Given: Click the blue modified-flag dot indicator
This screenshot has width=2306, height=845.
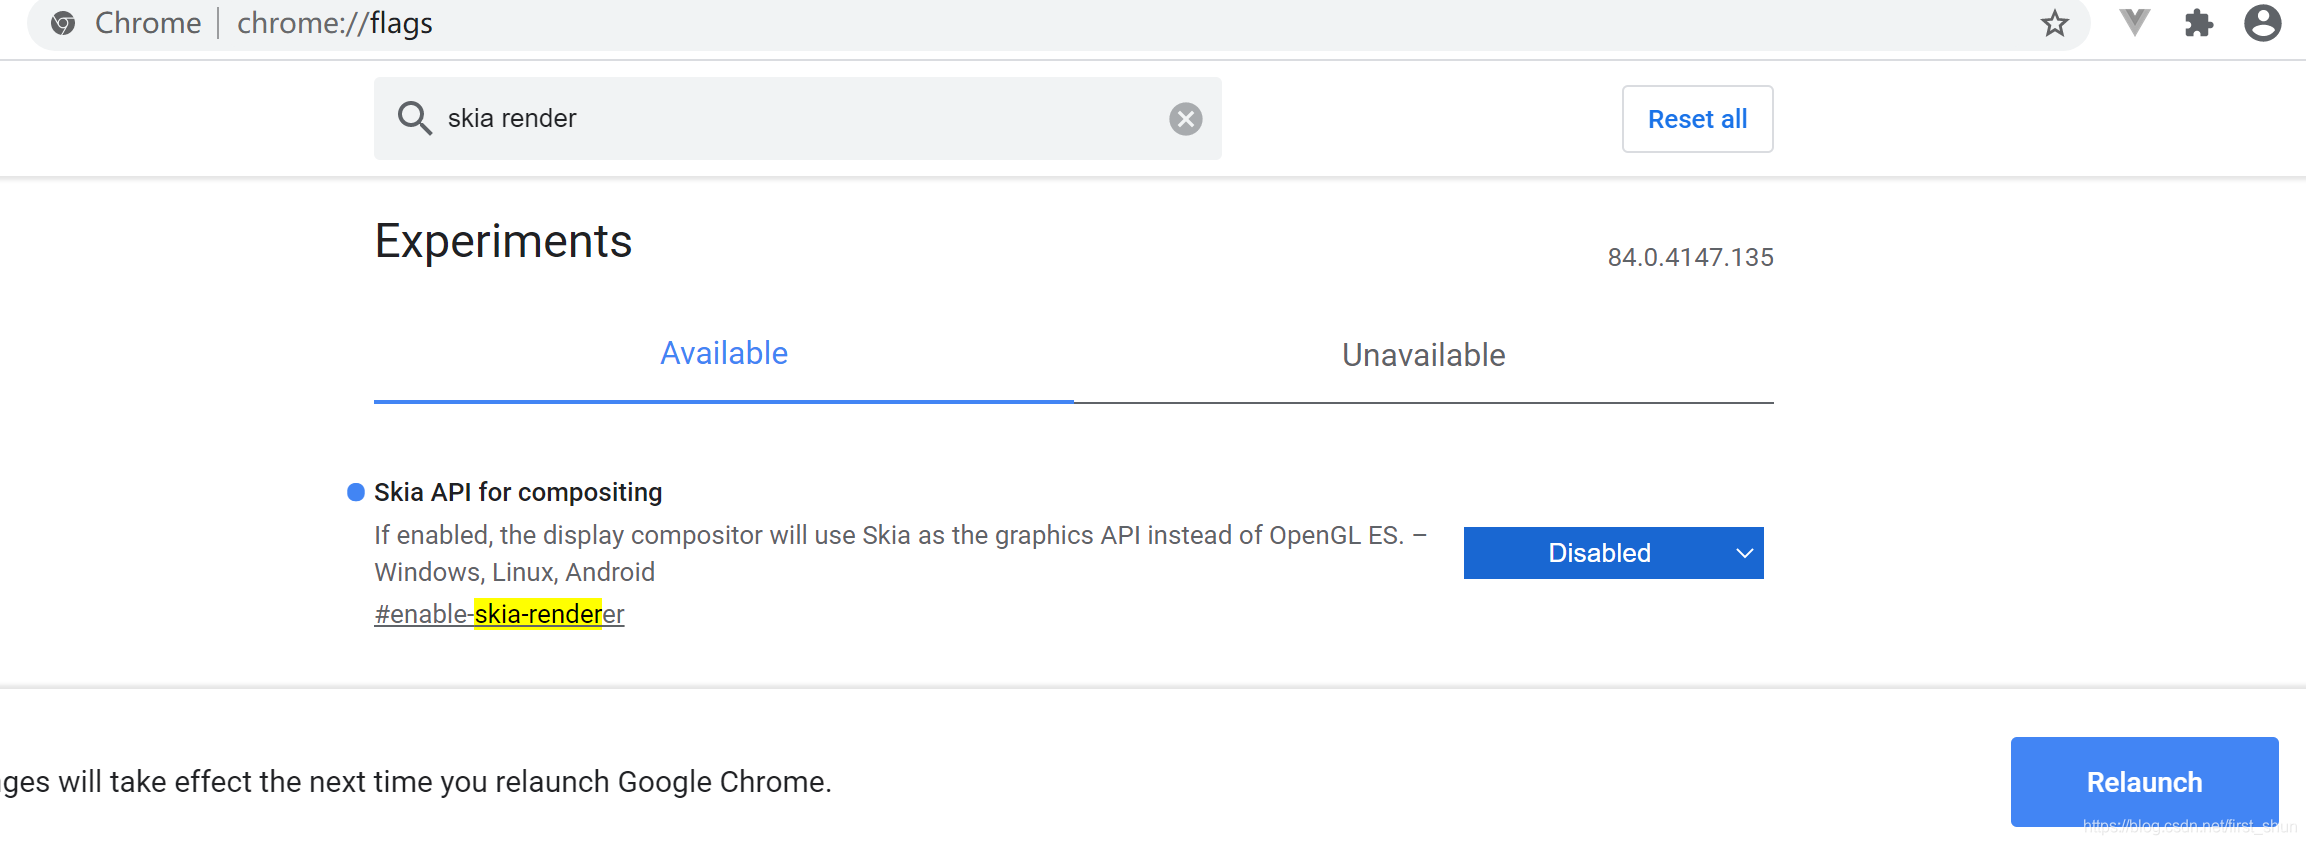Looking at the screenshot, I should click(355, 492).
